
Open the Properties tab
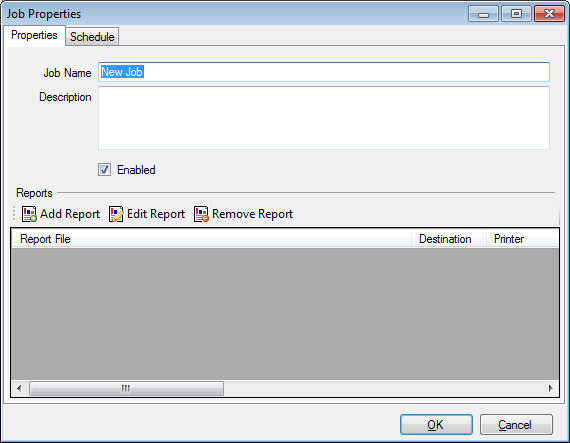pos(34,35)
